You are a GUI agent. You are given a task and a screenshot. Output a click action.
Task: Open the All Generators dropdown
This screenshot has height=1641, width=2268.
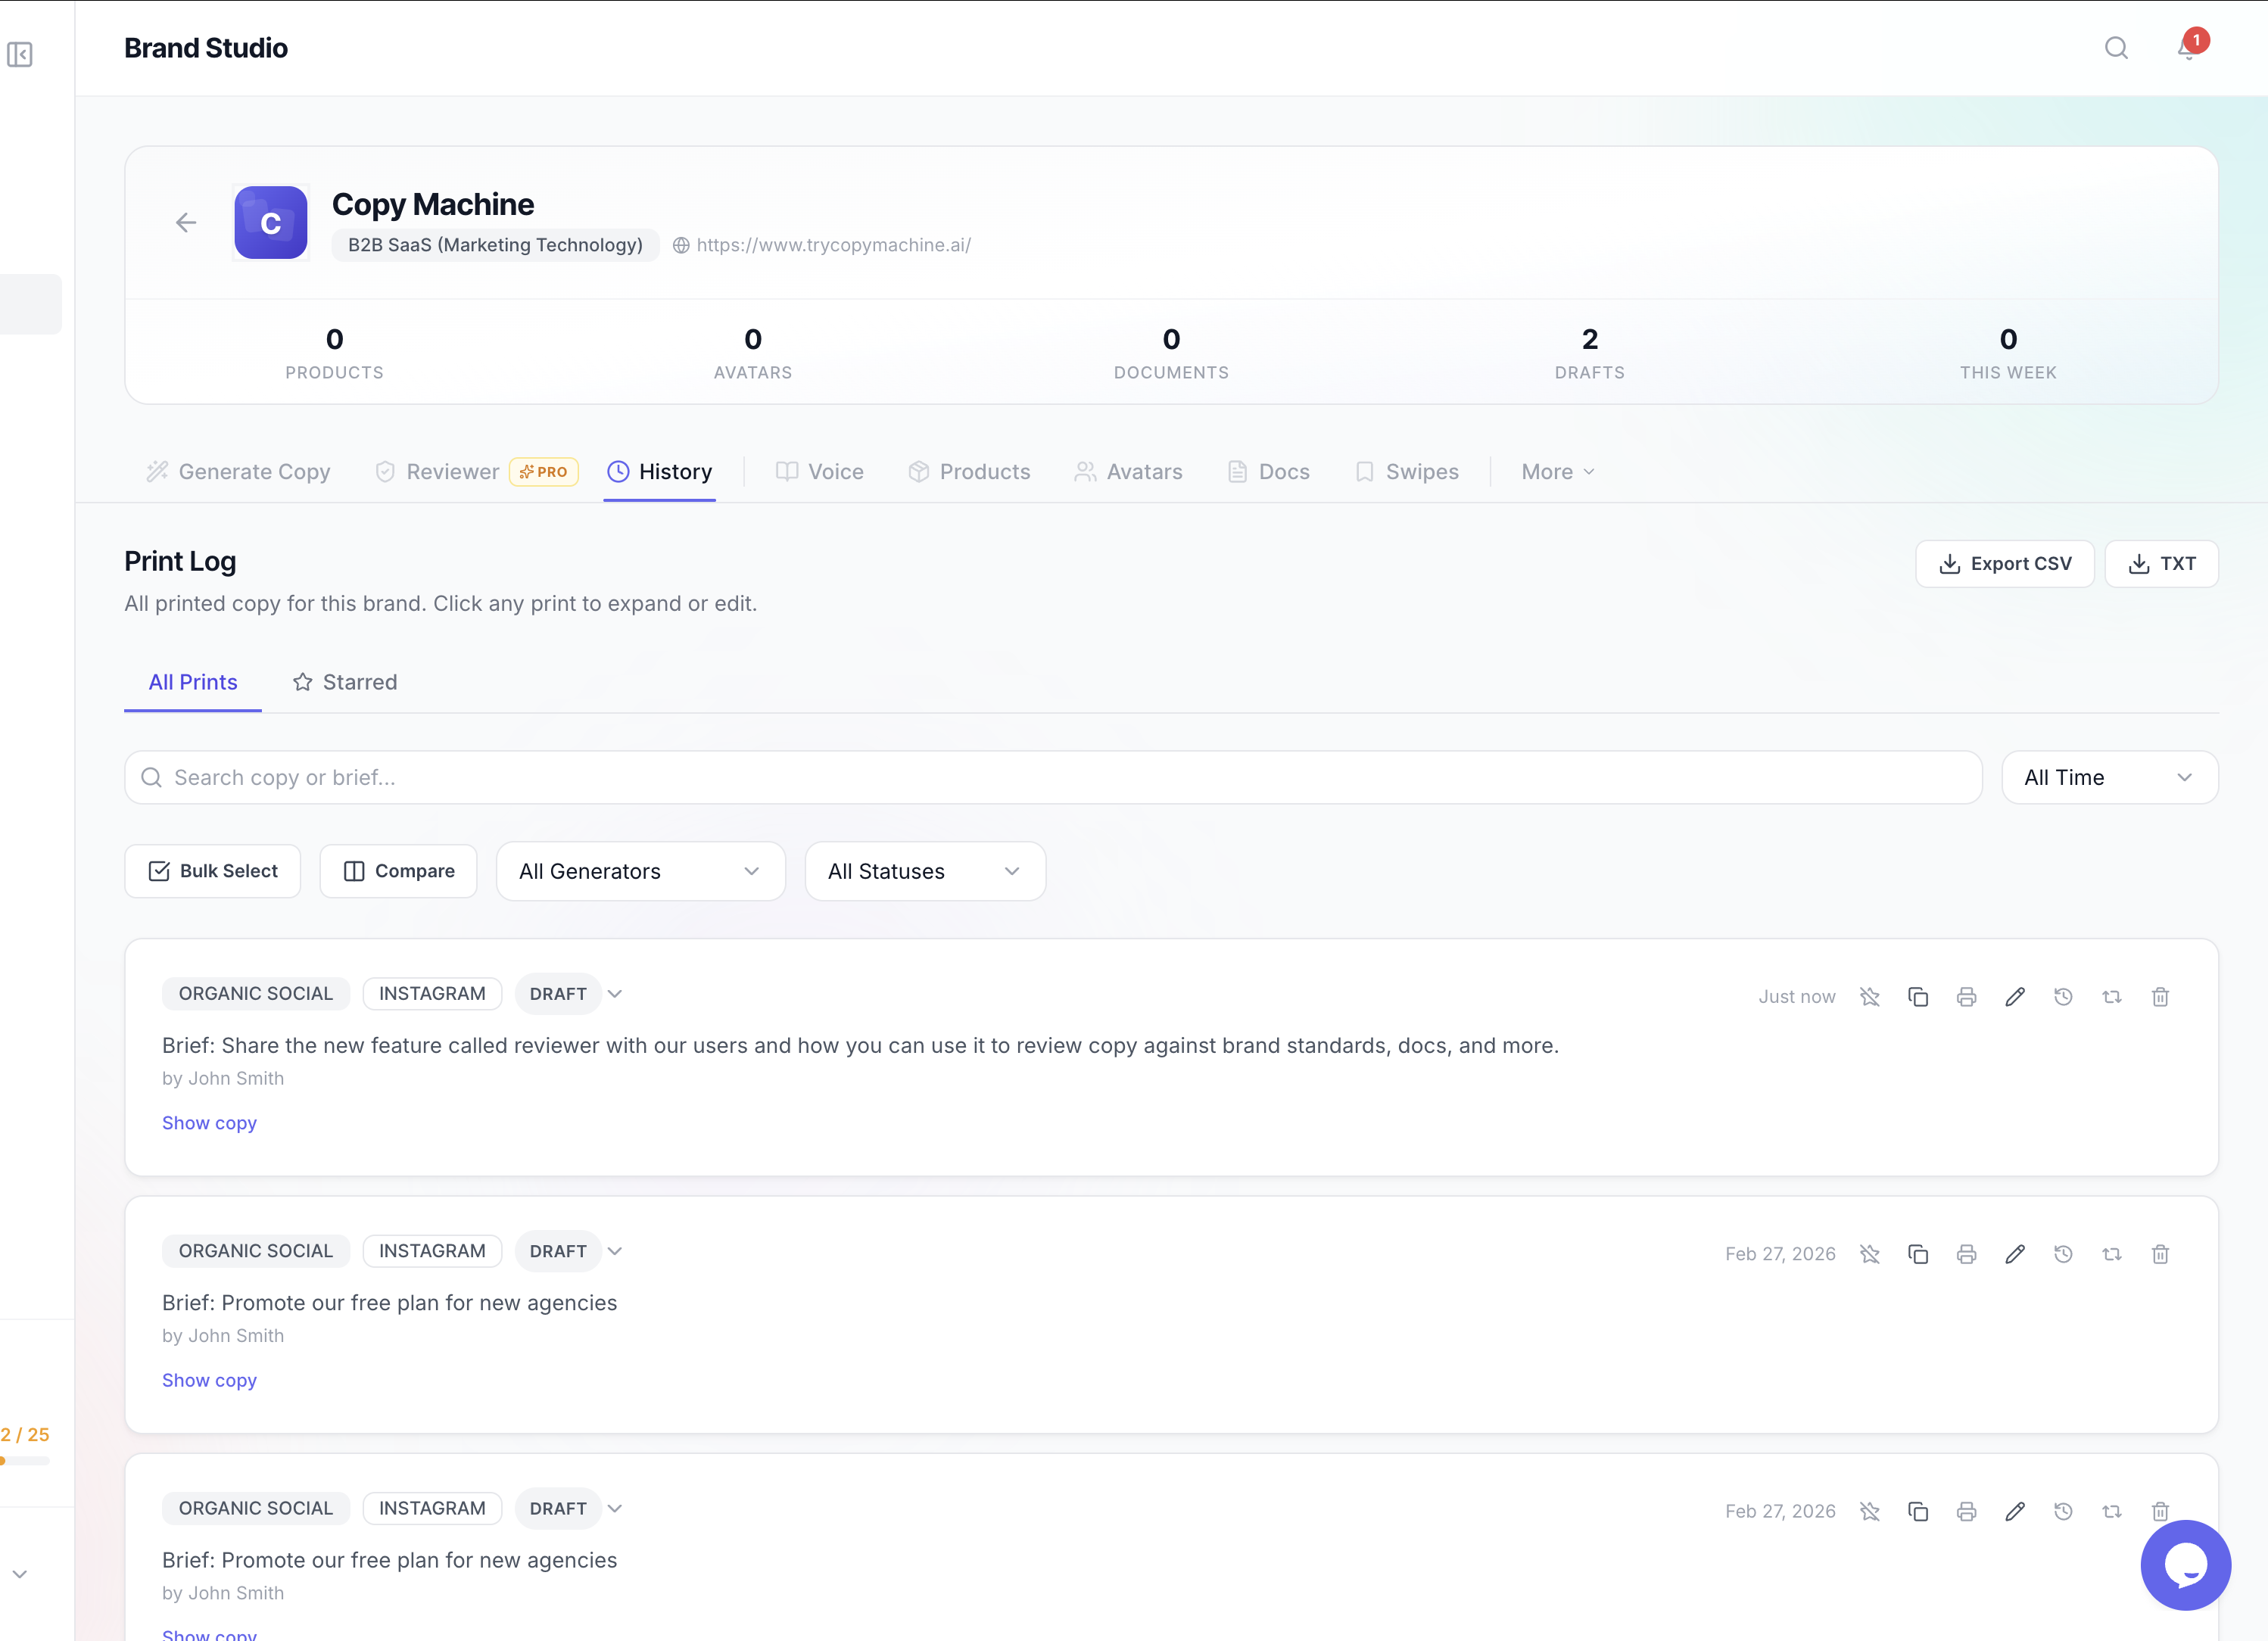[640, 870]
